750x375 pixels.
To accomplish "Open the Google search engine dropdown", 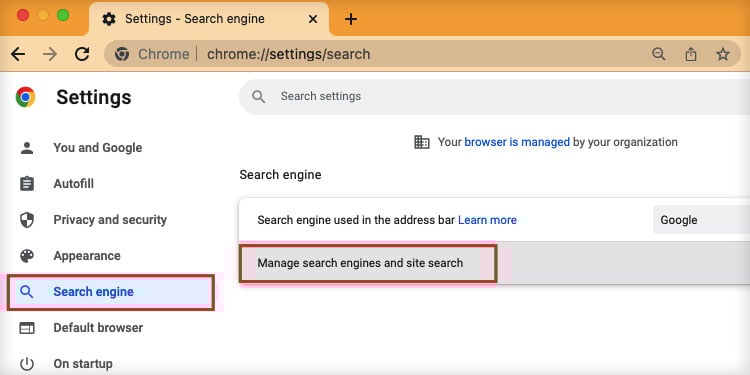I will click(x=701, y=220).
